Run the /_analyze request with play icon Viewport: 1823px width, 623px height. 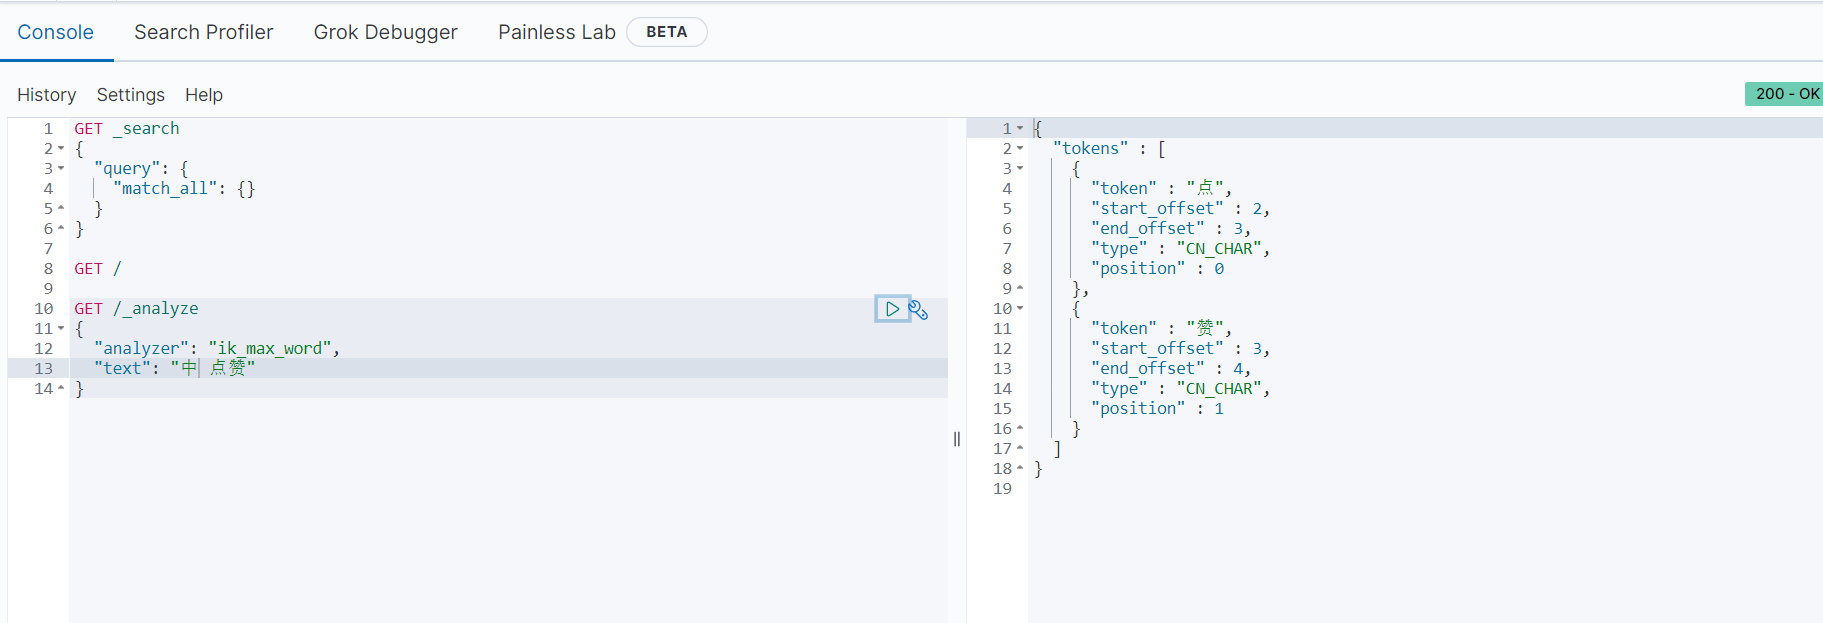(892, 309)
